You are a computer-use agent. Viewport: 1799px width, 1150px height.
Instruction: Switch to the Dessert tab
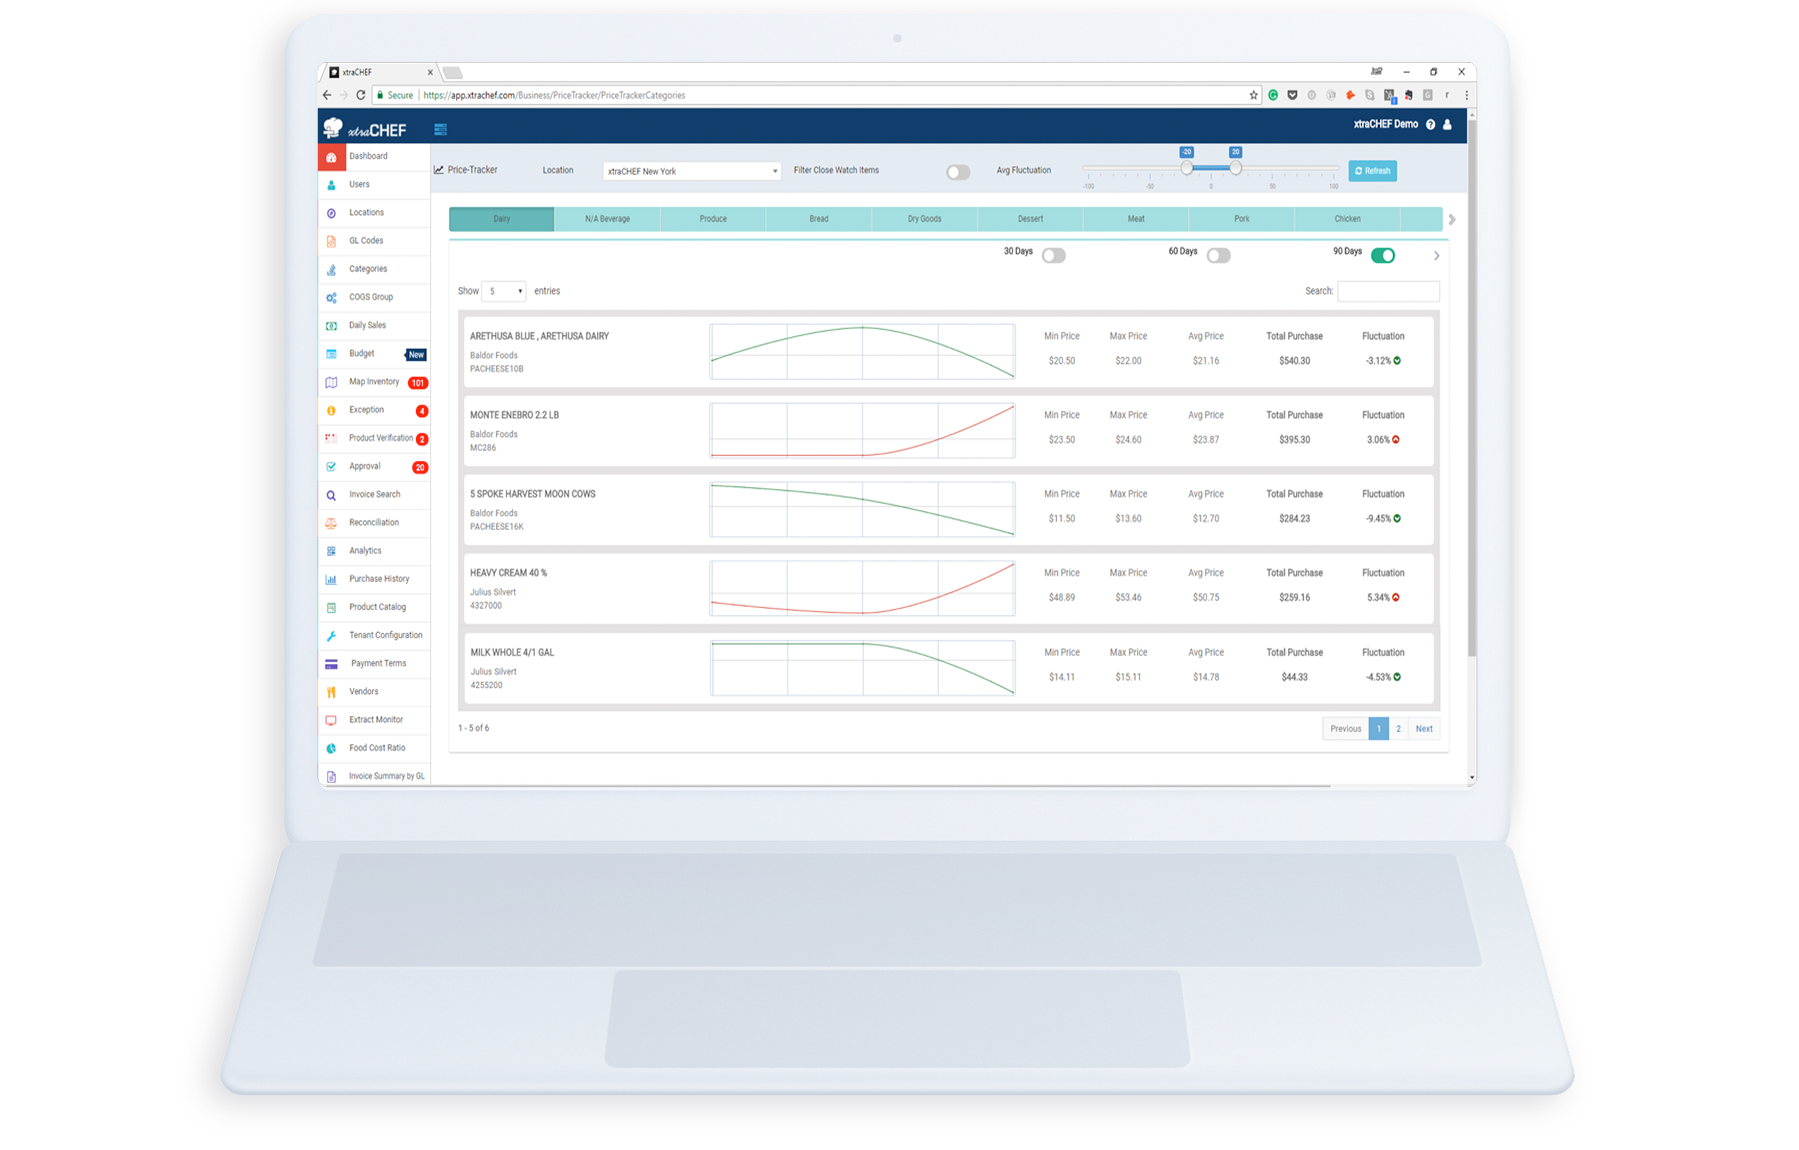tap(1030, 219)
